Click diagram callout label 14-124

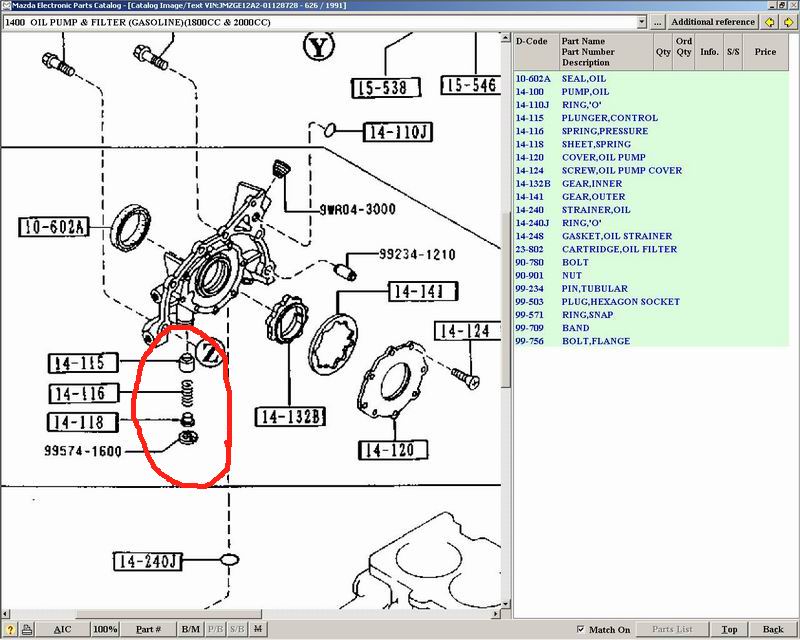click(x=468, y=331)
